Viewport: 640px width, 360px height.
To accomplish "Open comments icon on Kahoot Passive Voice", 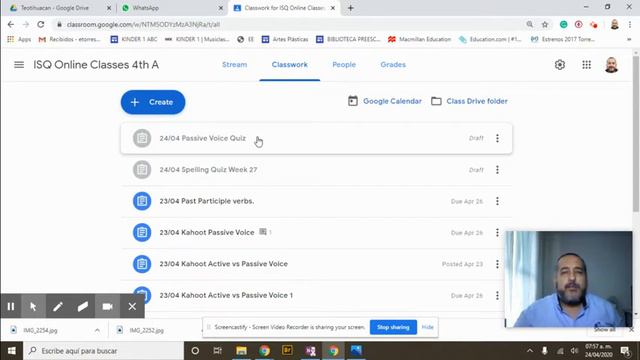I will (263, 232).
